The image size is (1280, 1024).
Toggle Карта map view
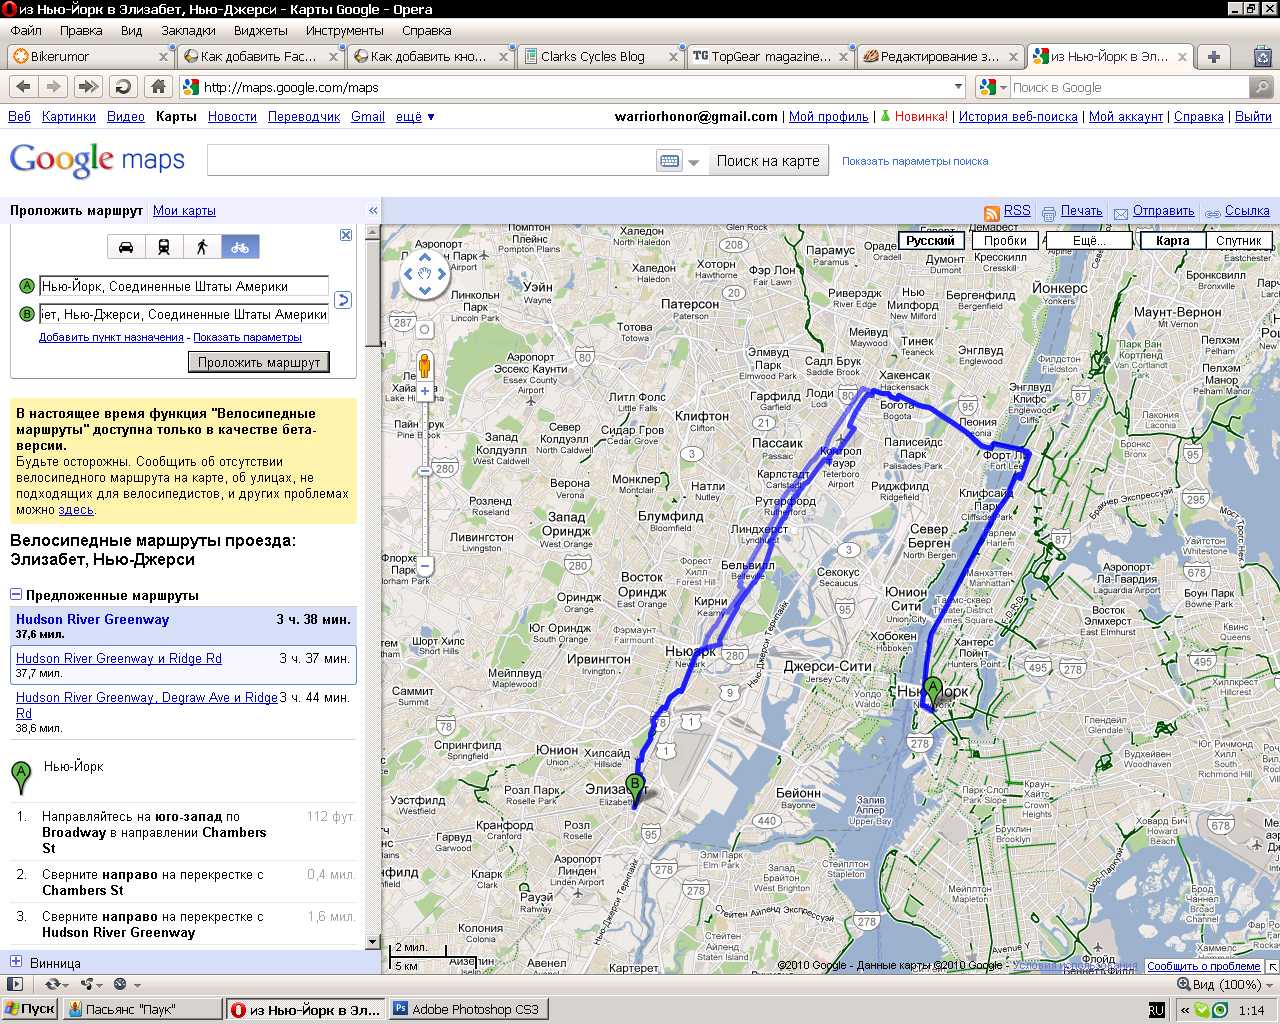click(x=1172, y=240)
